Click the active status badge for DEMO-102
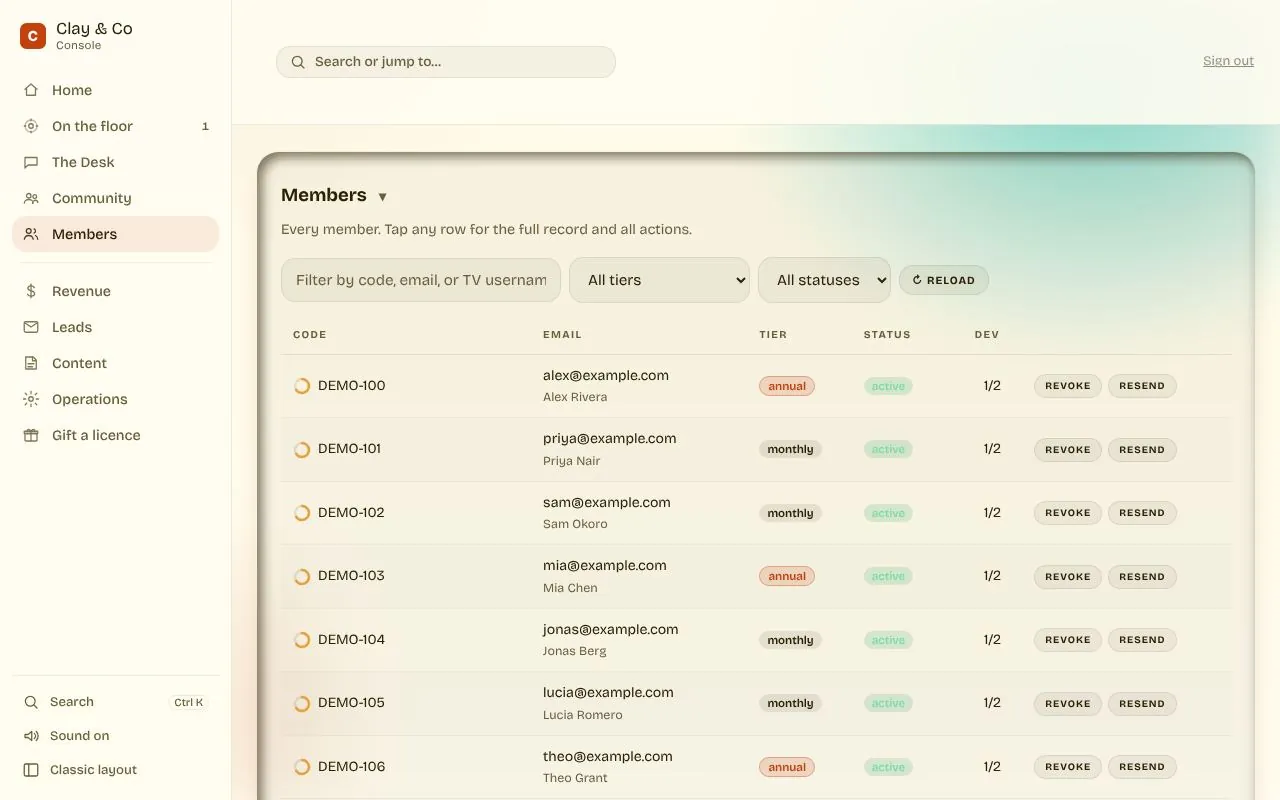This screenshot has width=1280, height=800. click(x=888, y=513)
